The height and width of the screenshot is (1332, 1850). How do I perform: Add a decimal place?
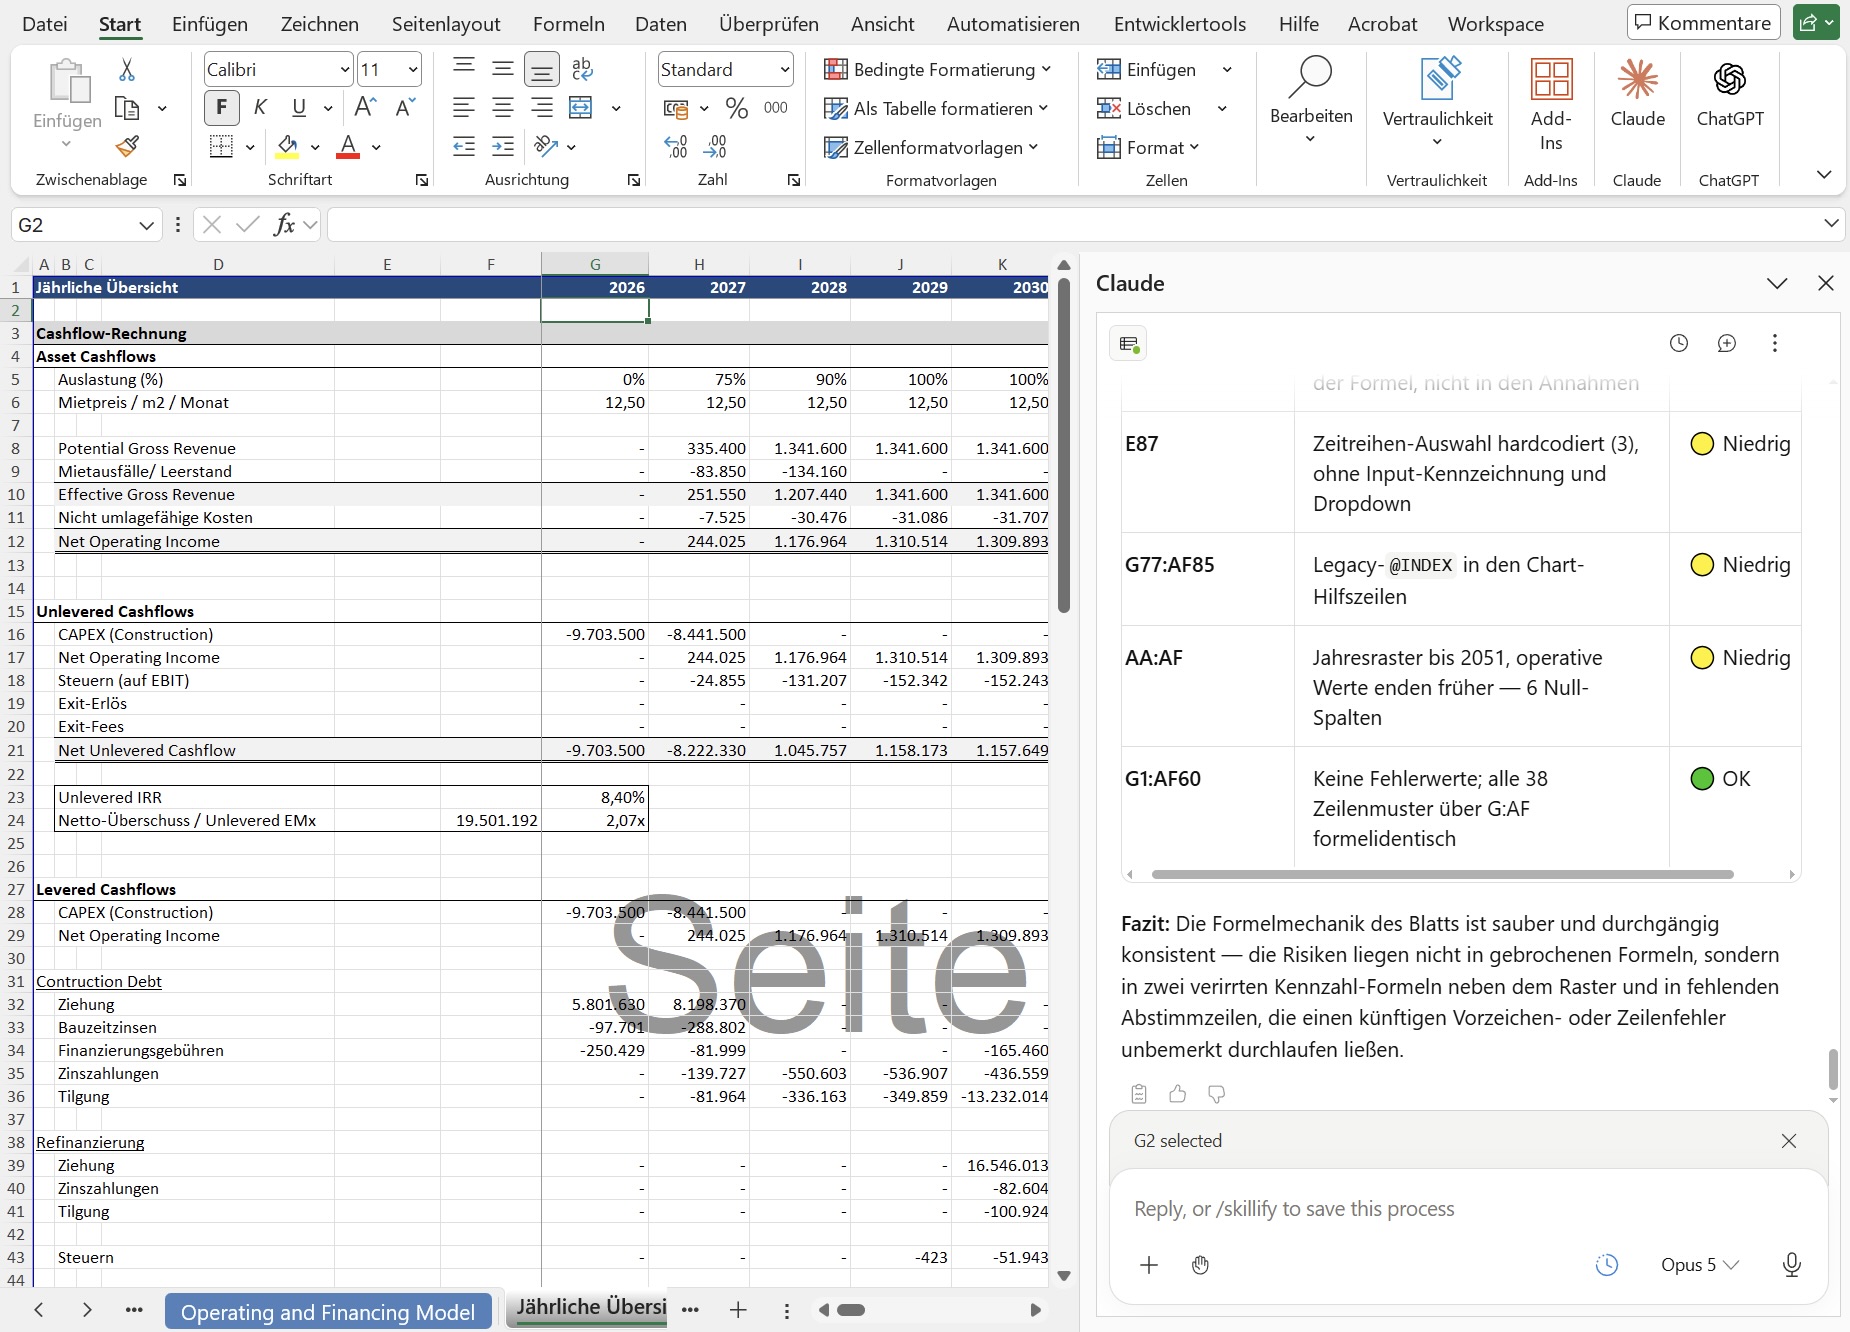tap(676, 147)
